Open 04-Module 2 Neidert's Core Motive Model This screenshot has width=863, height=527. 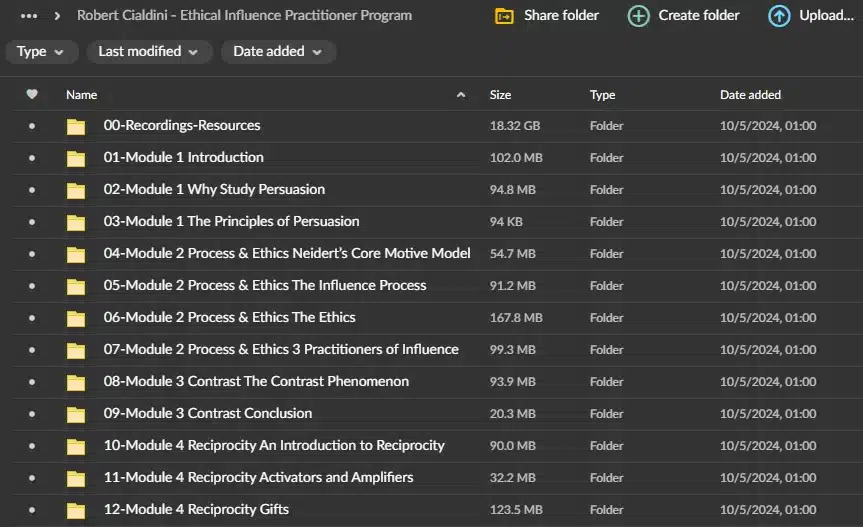pyautogui.click(x=287, y=253)
